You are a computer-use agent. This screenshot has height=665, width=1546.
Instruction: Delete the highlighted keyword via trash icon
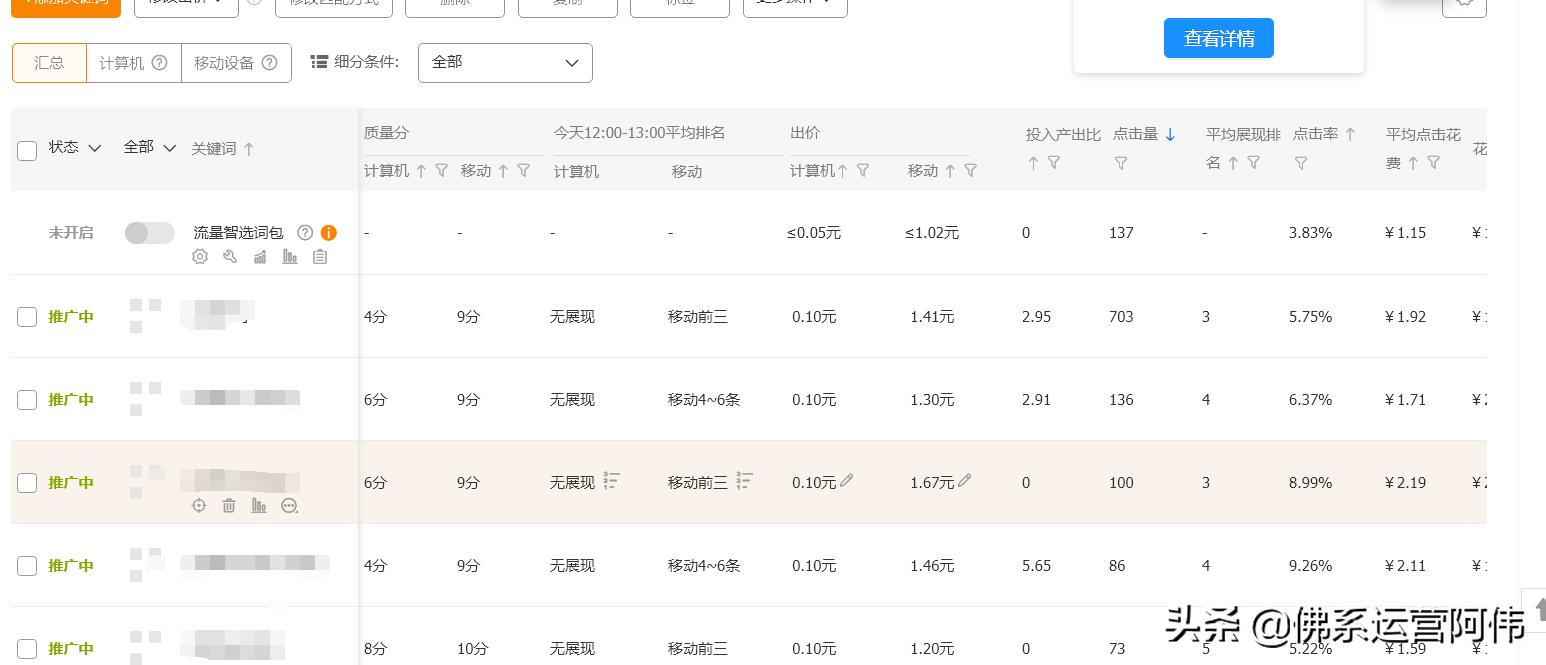point(229,506)
